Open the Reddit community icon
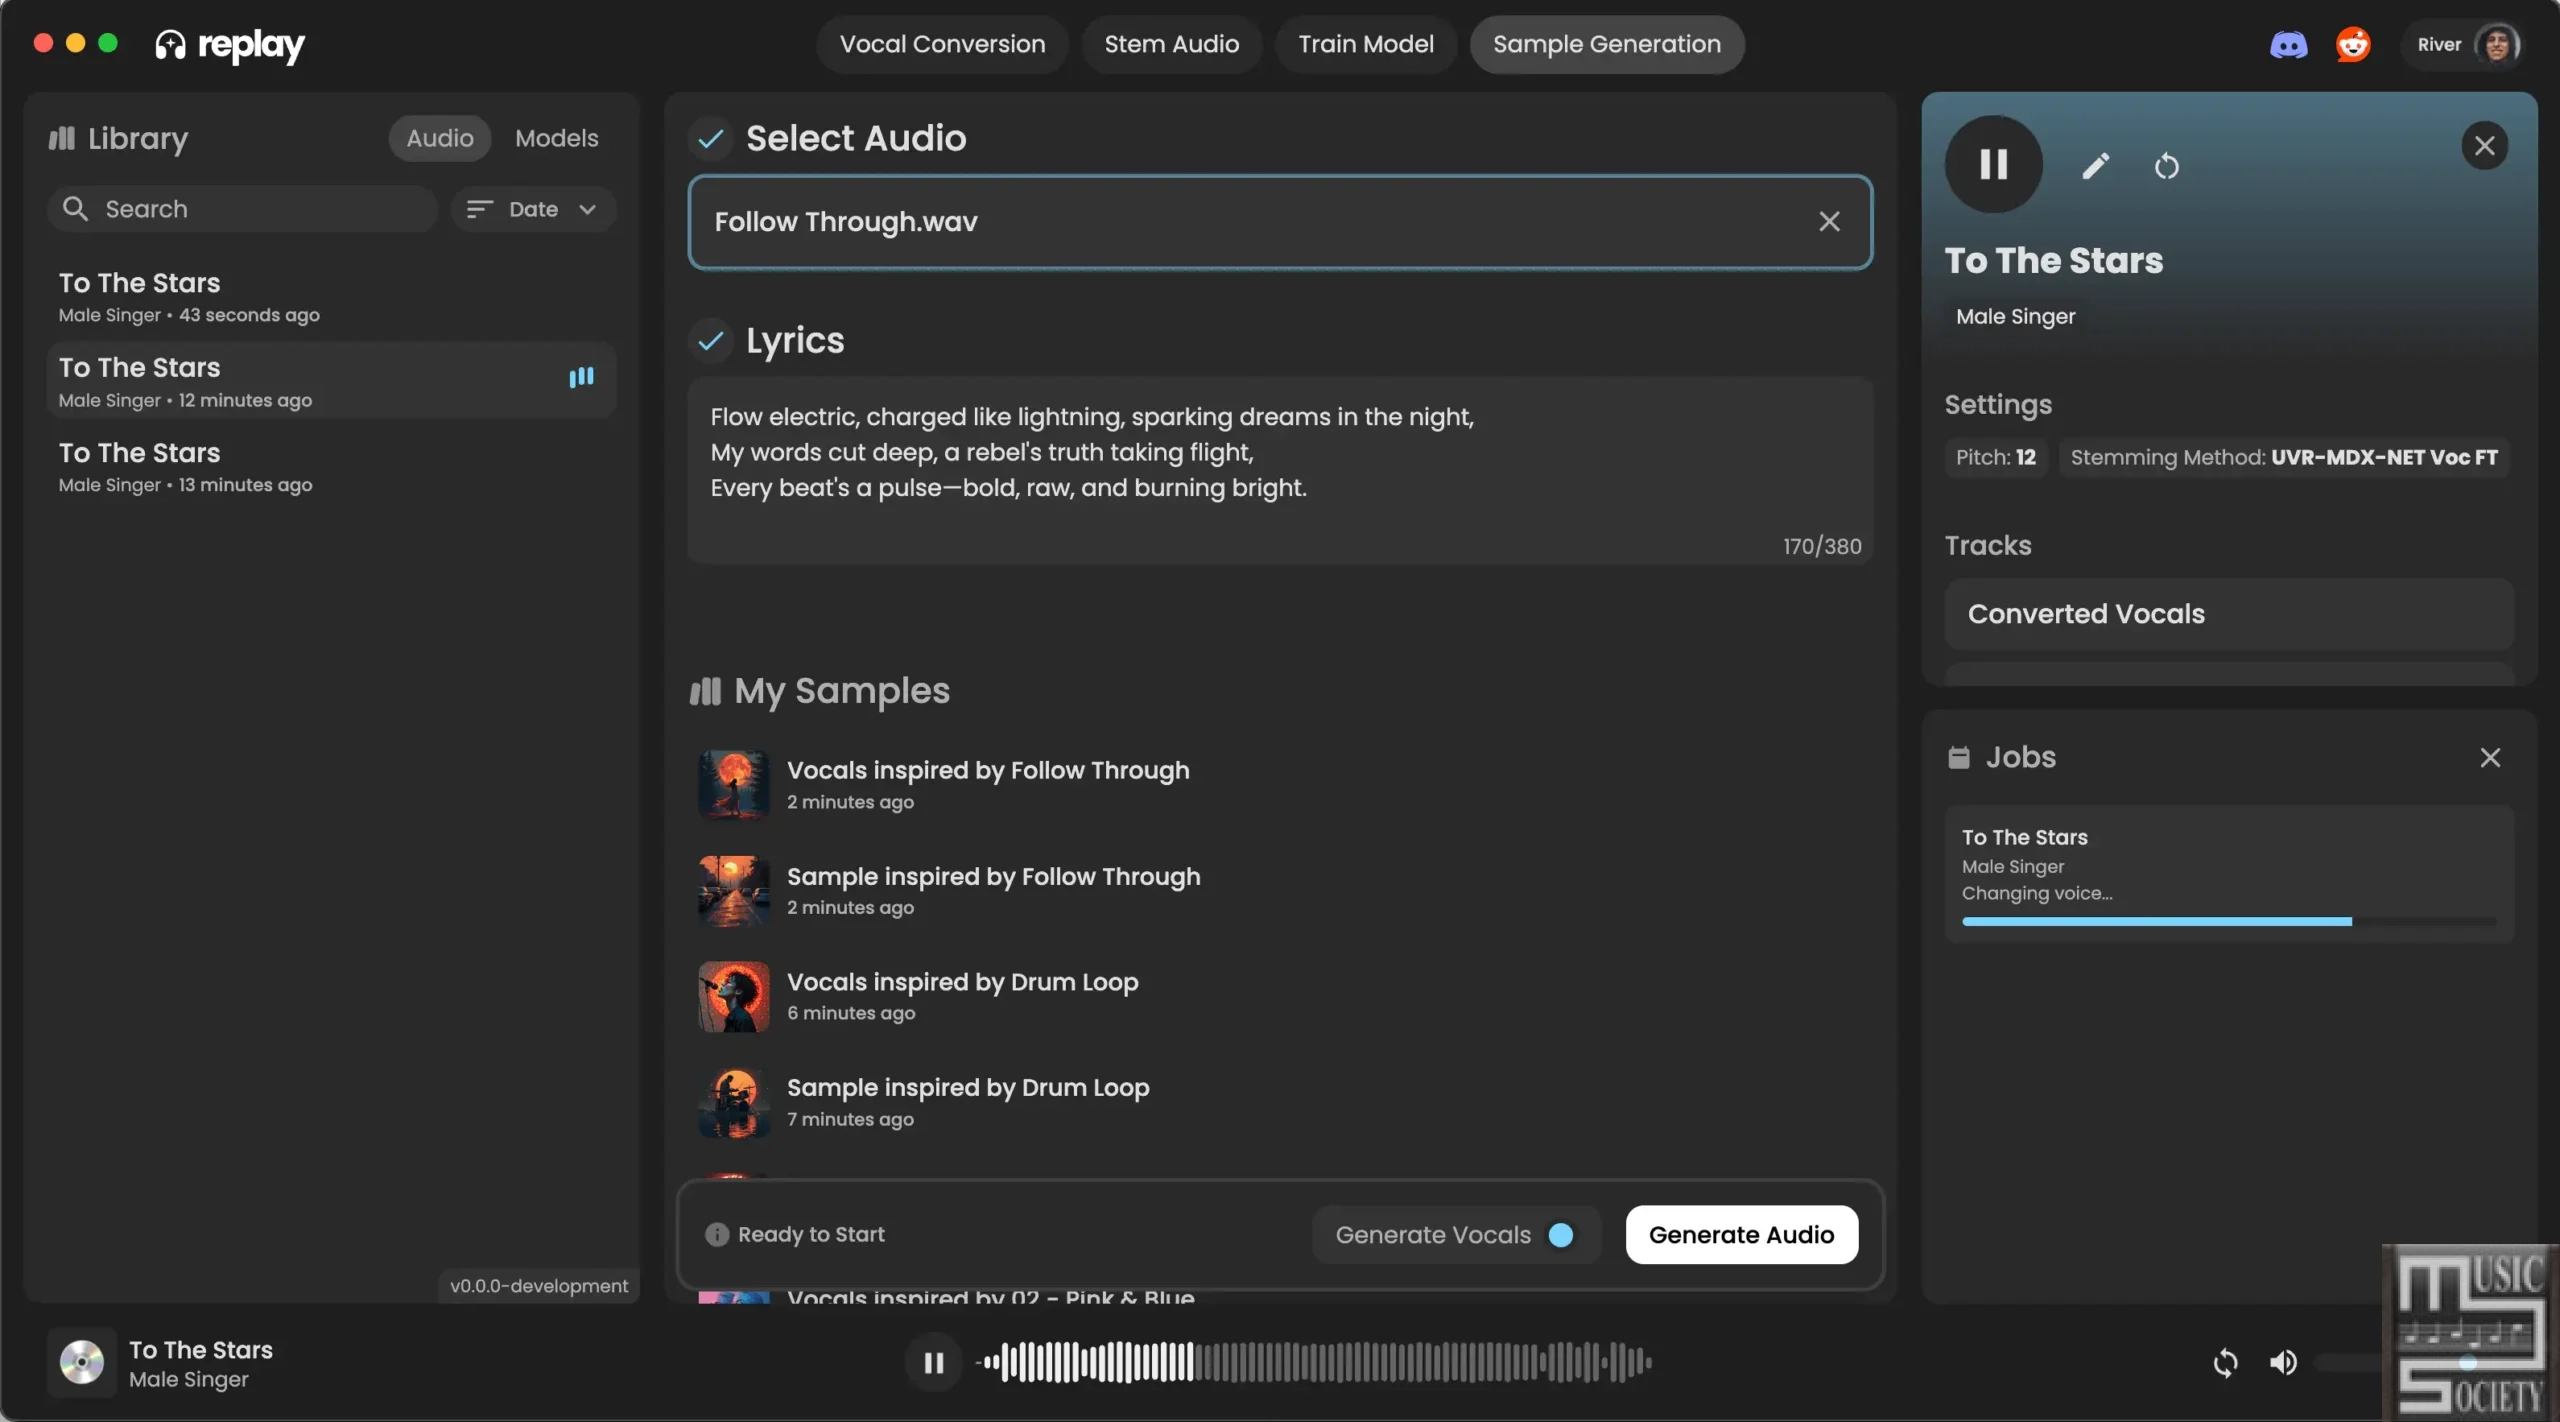The image size is (2560, 1422). tap(2353, 45)
